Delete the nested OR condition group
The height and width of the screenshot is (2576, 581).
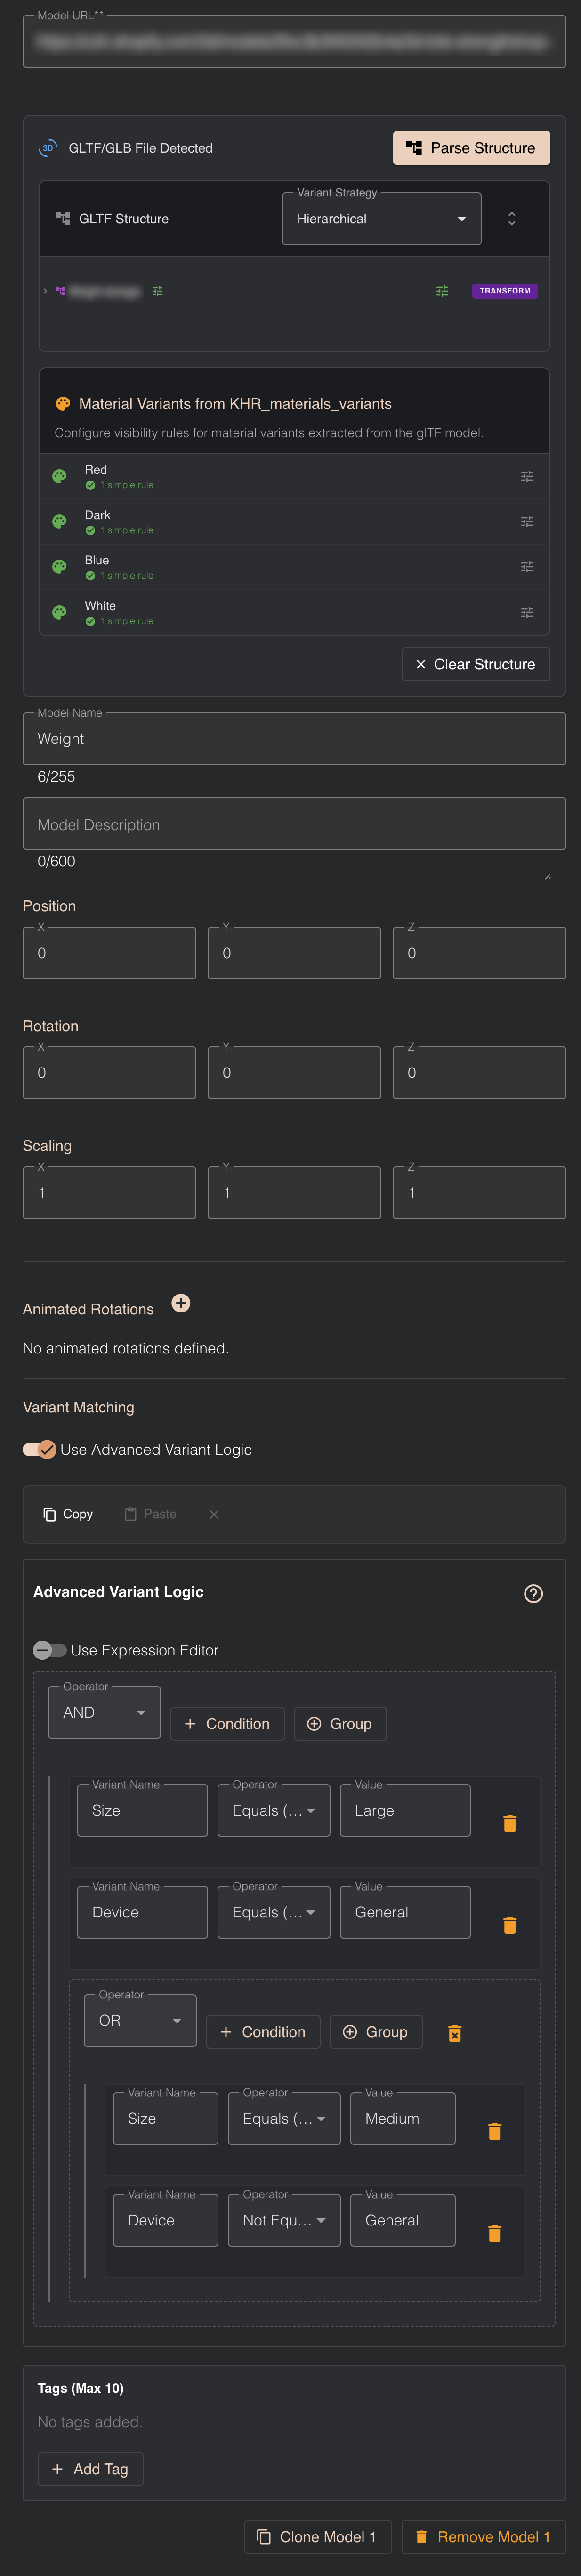455,2032
